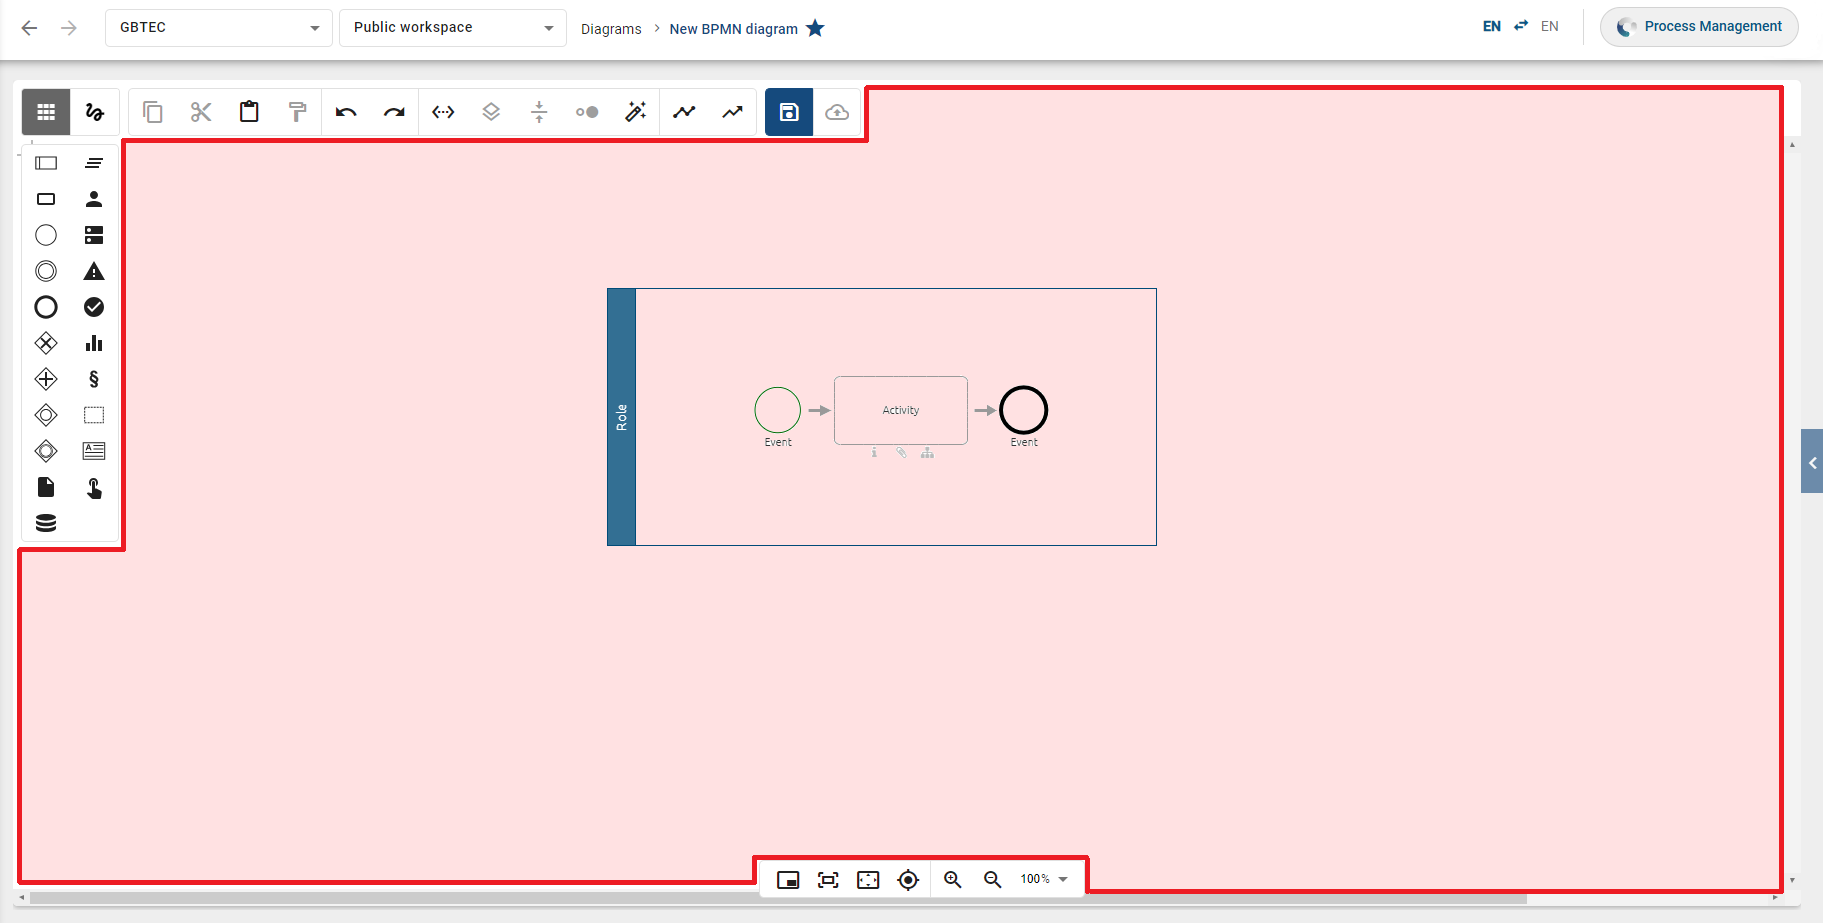Screen dimensions: 1823x923
Task: Select the Role lane header
Action: pos(621,417)
